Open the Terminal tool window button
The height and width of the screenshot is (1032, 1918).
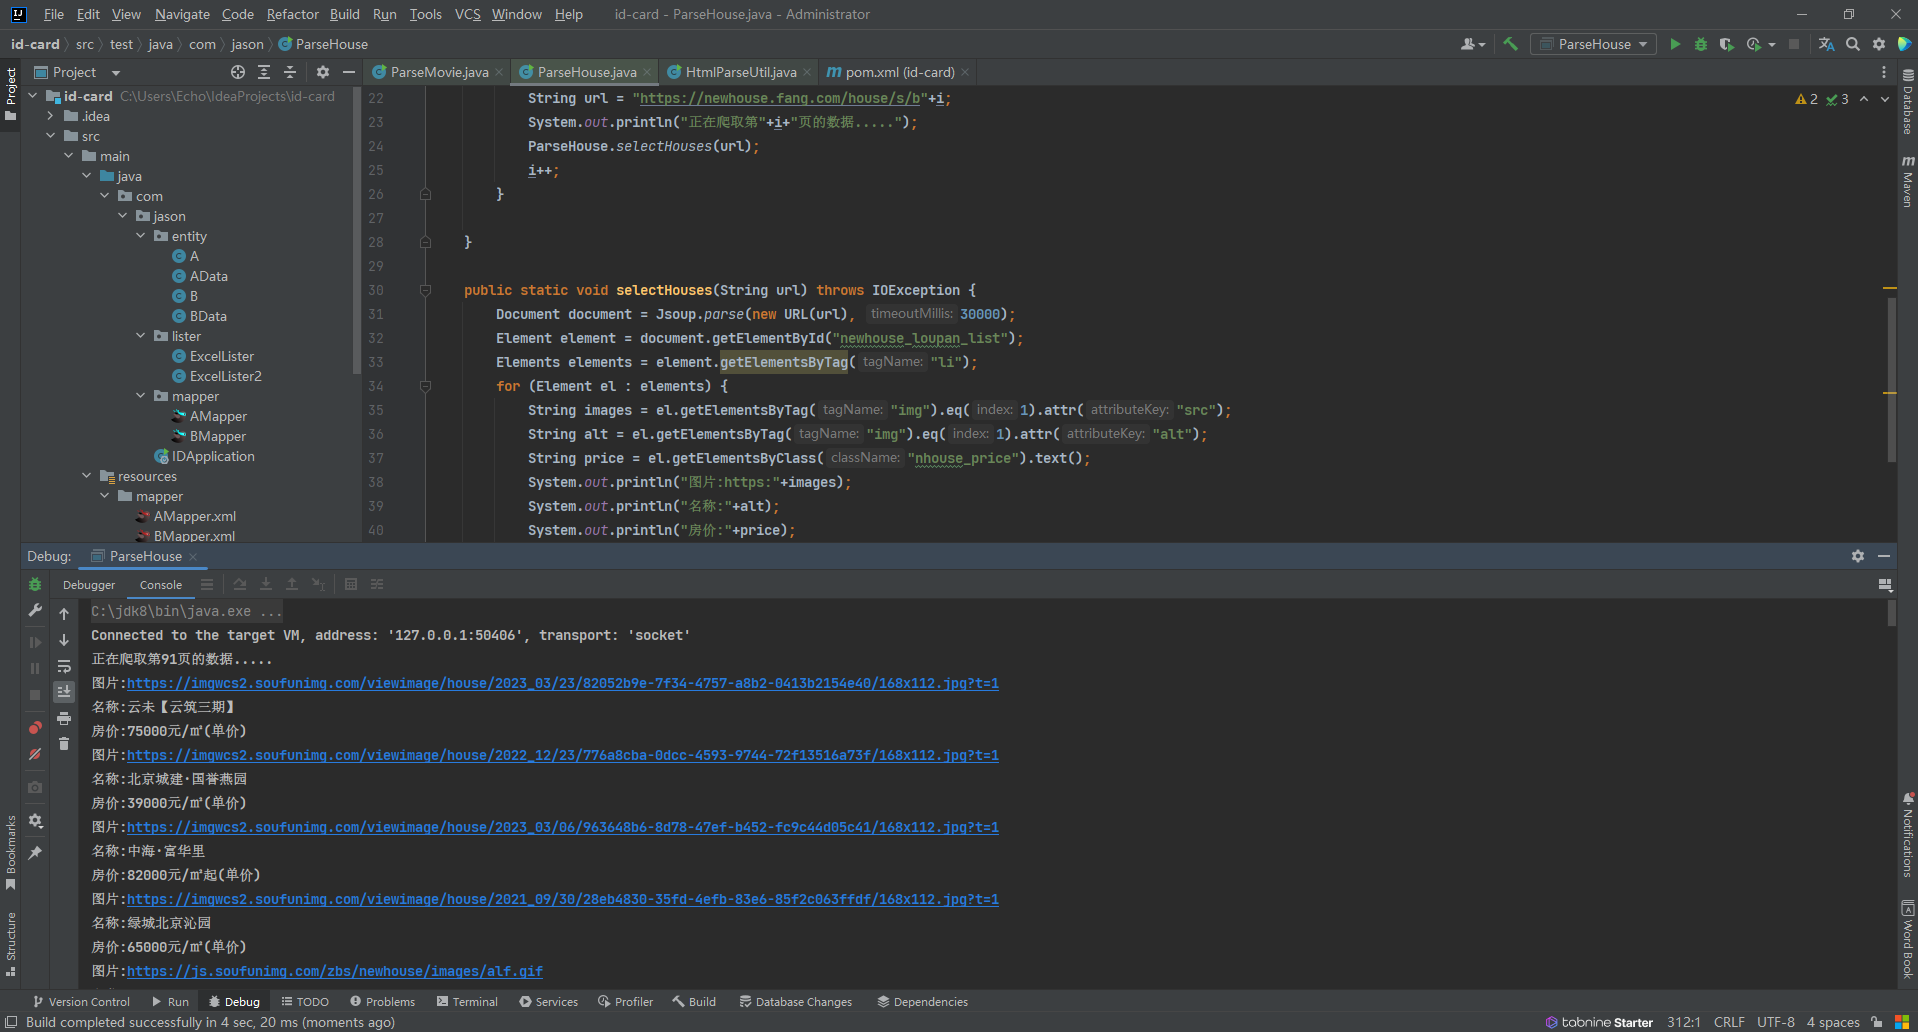[467, 1001]
